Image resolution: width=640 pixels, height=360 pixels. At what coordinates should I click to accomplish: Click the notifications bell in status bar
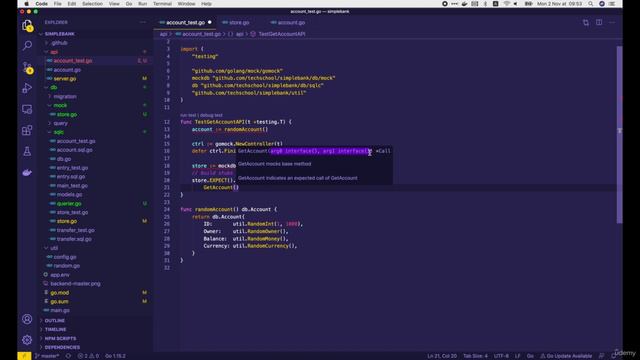613,356
